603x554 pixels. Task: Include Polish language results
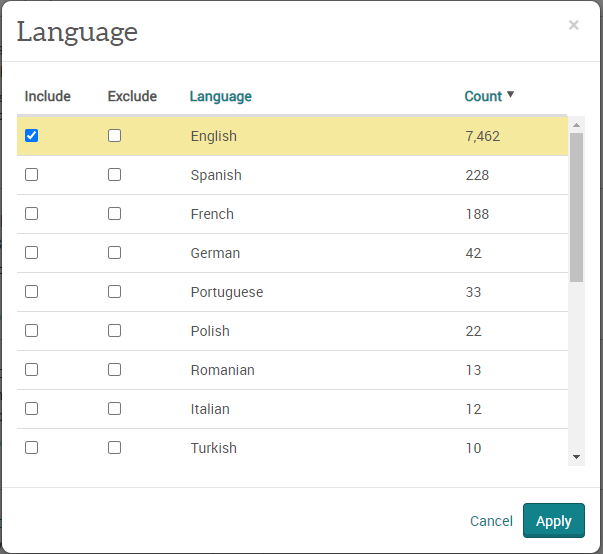coord(32,330)
